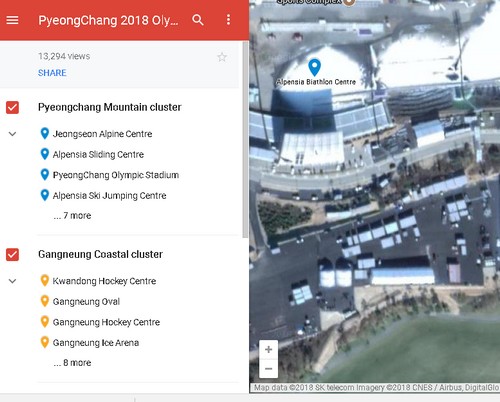Click the Alpensia Biathlon Centre map label
The image size is (500, 402).
pyautogui.click(x=316, y=82)
